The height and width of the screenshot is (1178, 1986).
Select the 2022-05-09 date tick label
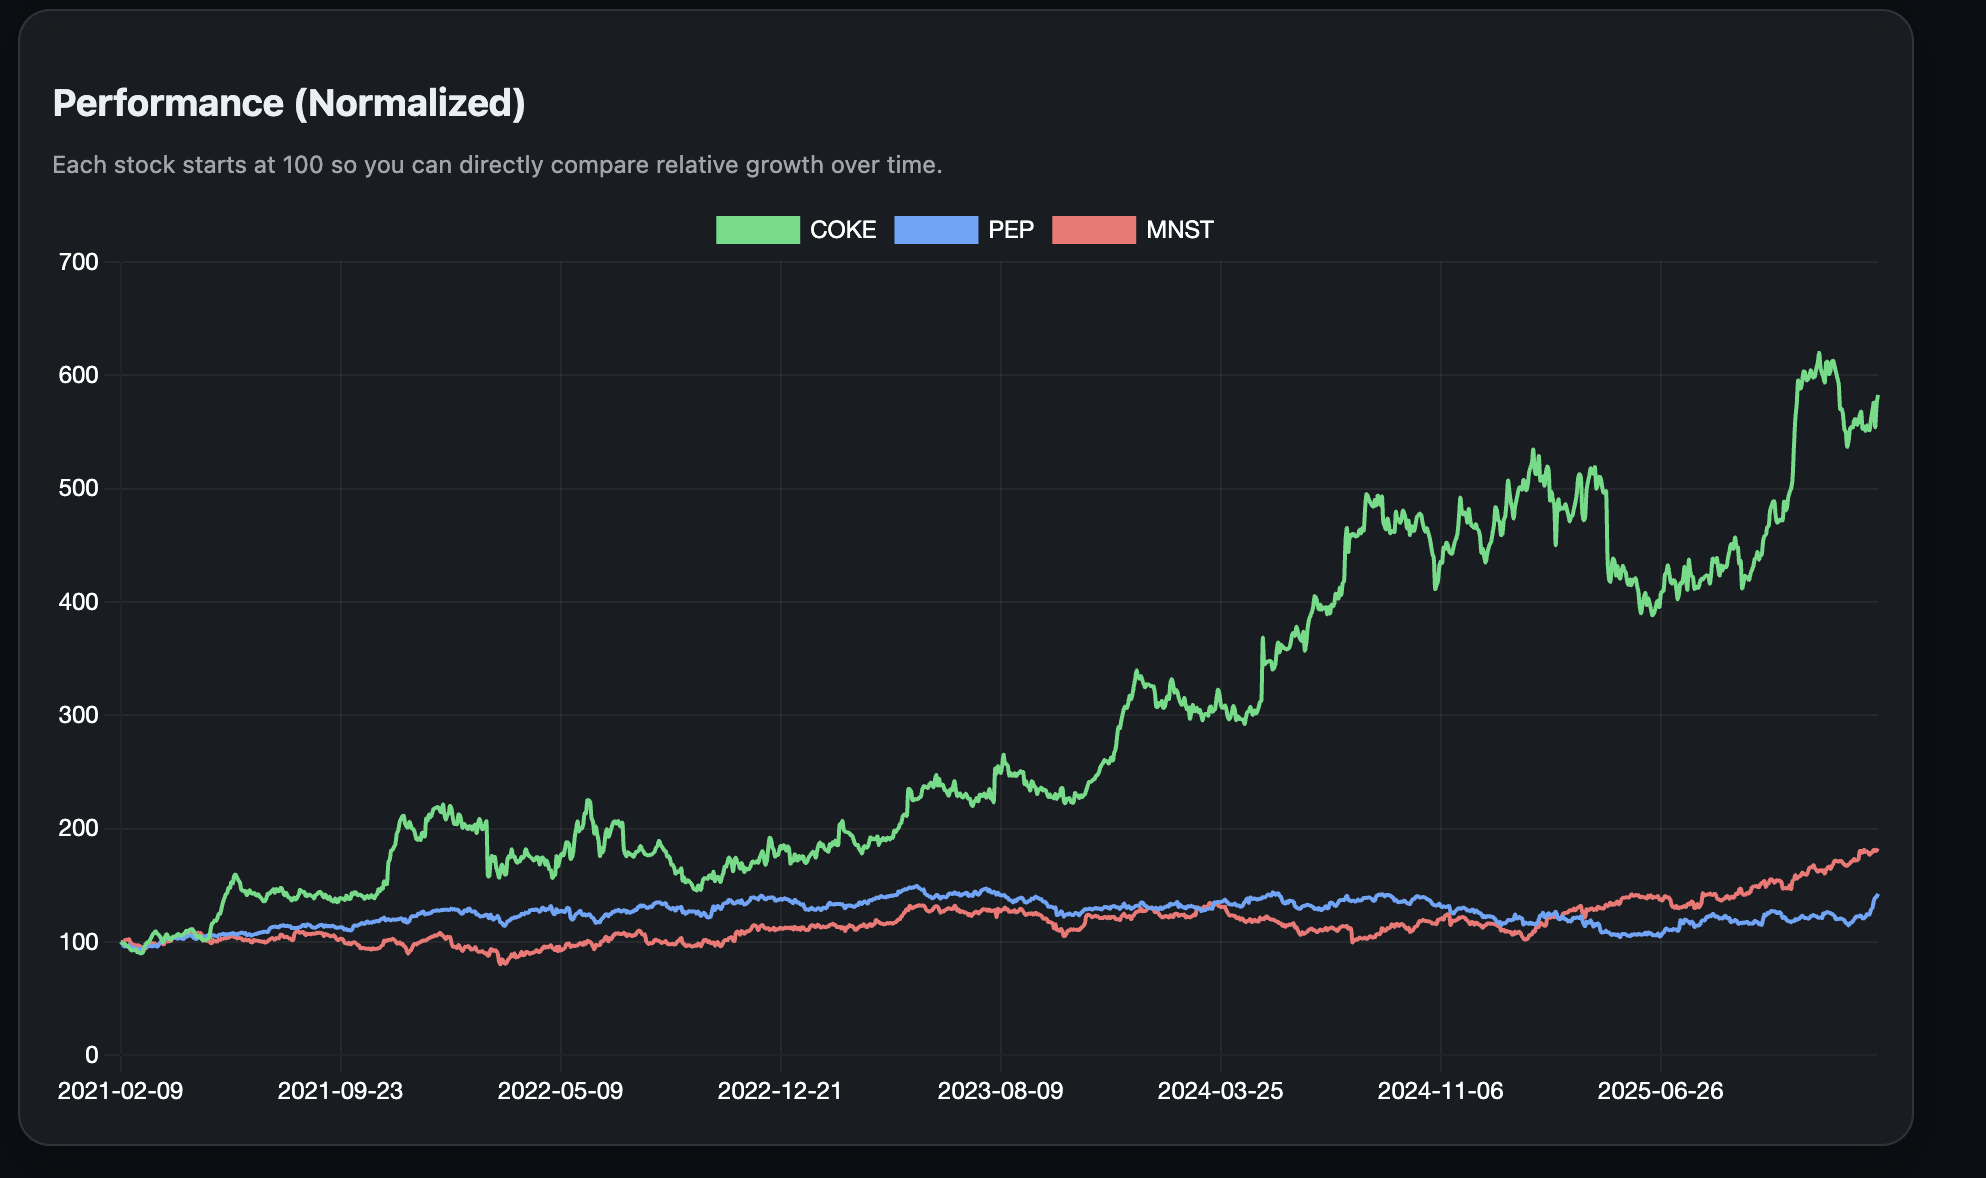(x=560, y=1091)
